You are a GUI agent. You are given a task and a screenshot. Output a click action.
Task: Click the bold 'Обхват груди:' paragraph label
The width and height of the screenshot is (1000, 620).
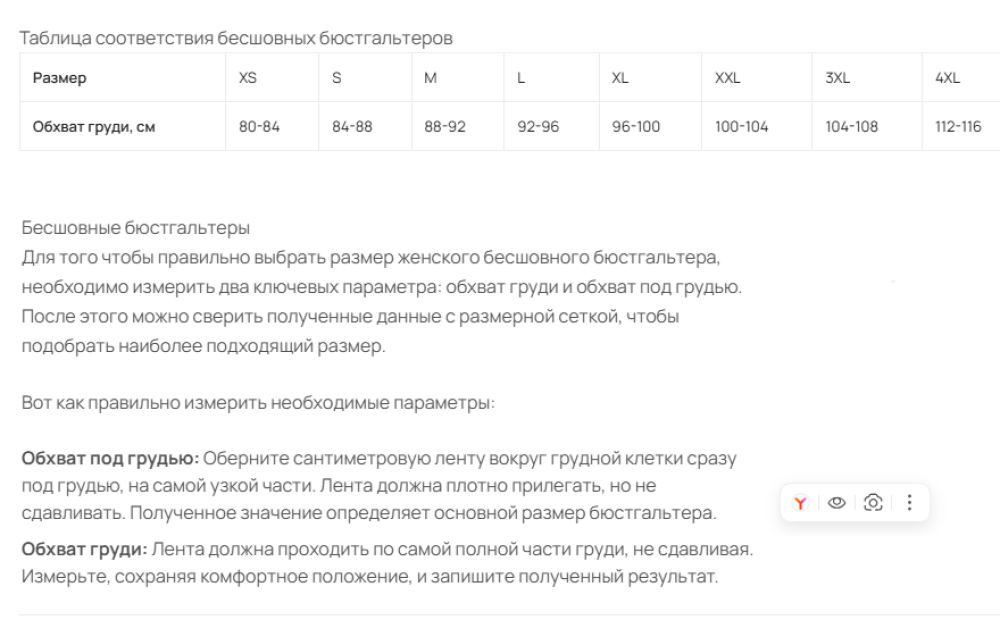(x=84, y=549)
